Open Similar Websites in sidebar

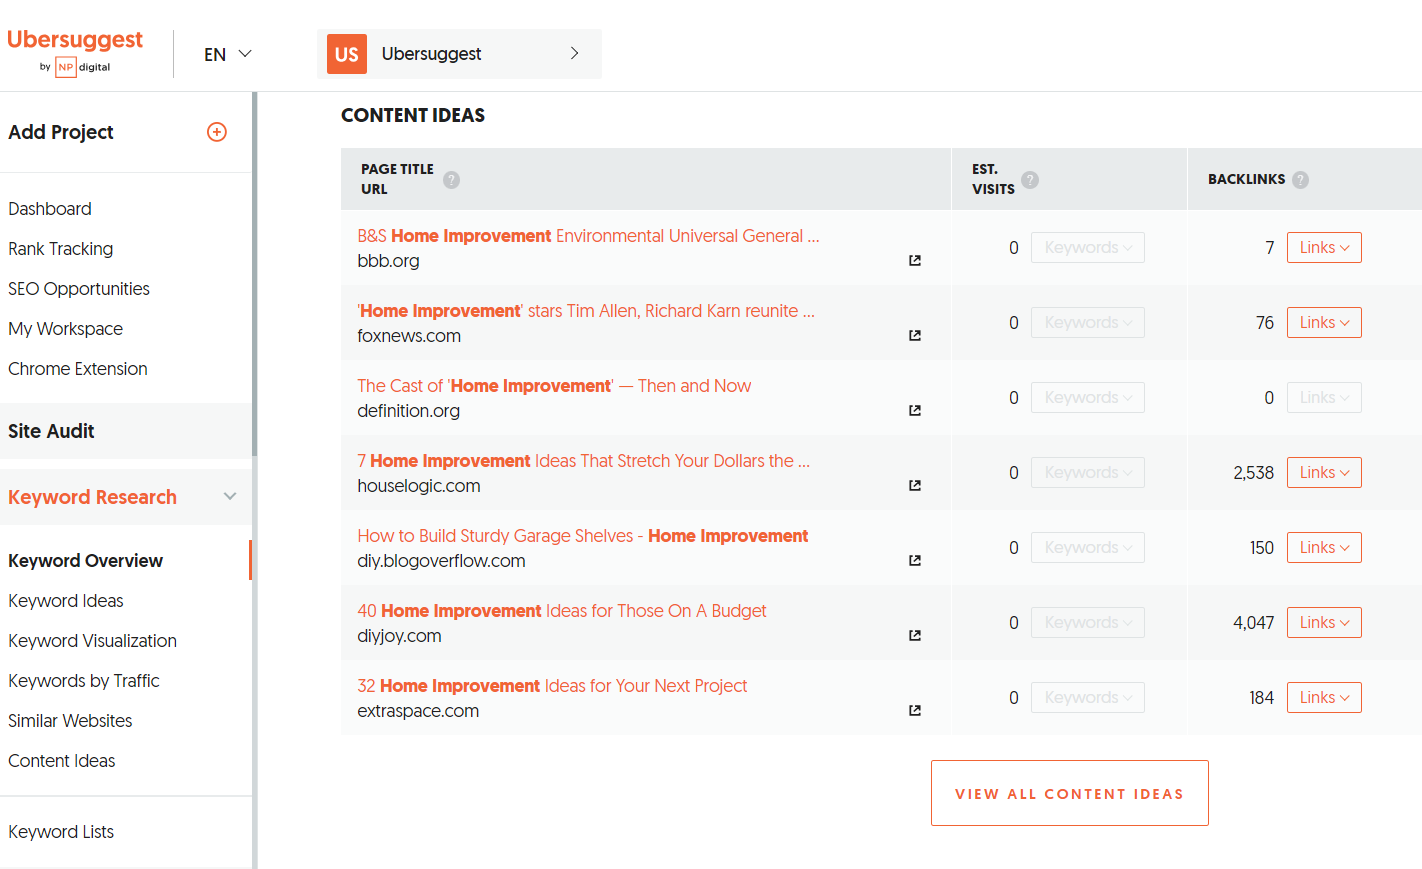pyautogui.click(x=70, y=721)
